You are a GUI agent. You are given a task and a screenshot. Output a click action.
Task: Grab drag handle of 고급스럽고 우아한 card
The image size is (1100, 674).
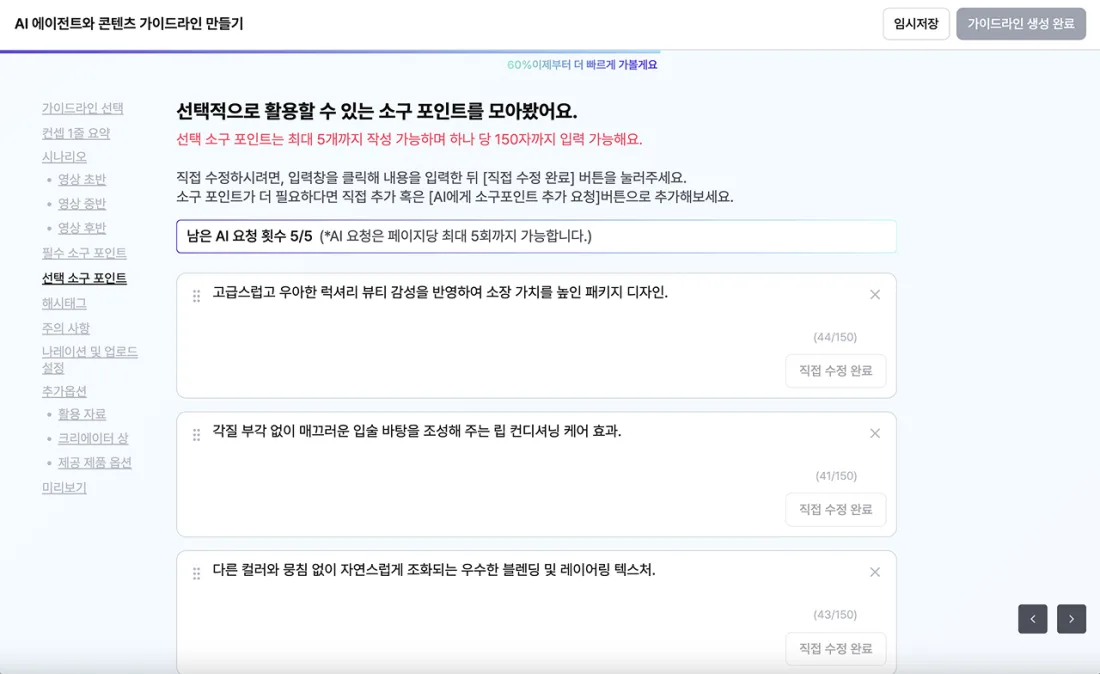point(196,296)
